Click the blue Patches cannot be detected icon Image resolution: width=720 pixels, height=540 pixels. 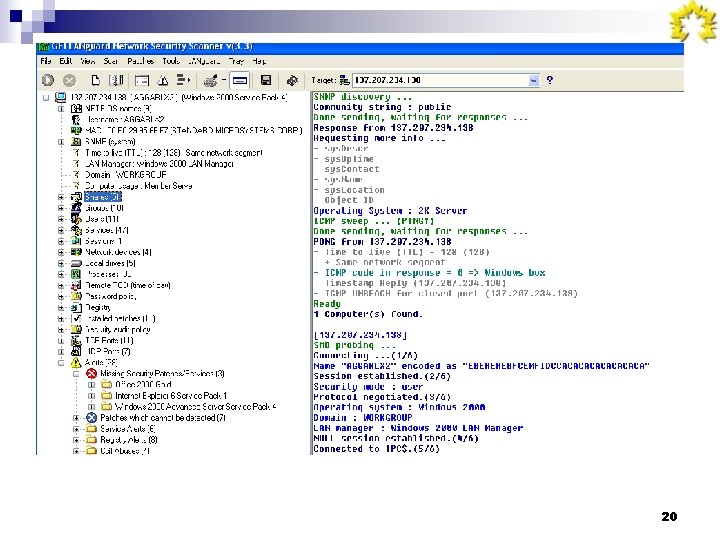tap(91, 417)
